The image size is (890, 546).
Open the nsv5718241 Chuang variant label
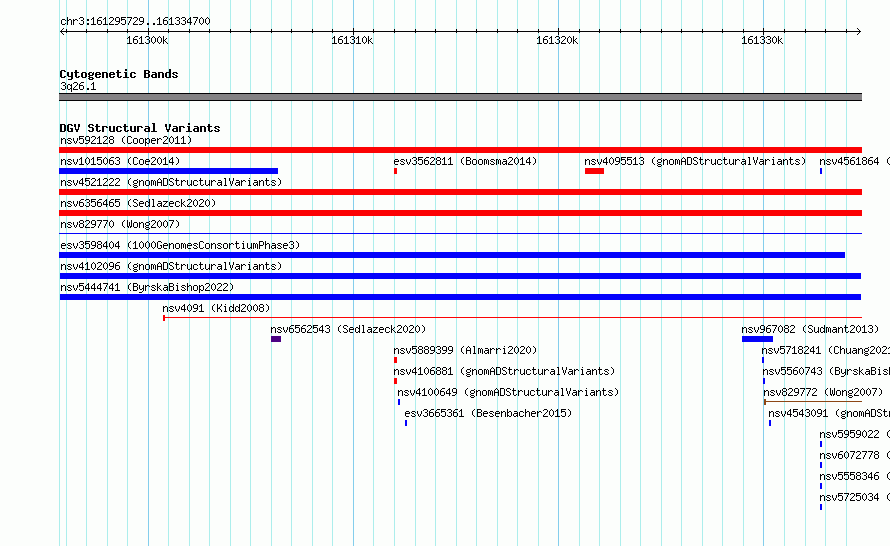click(825, 350)
